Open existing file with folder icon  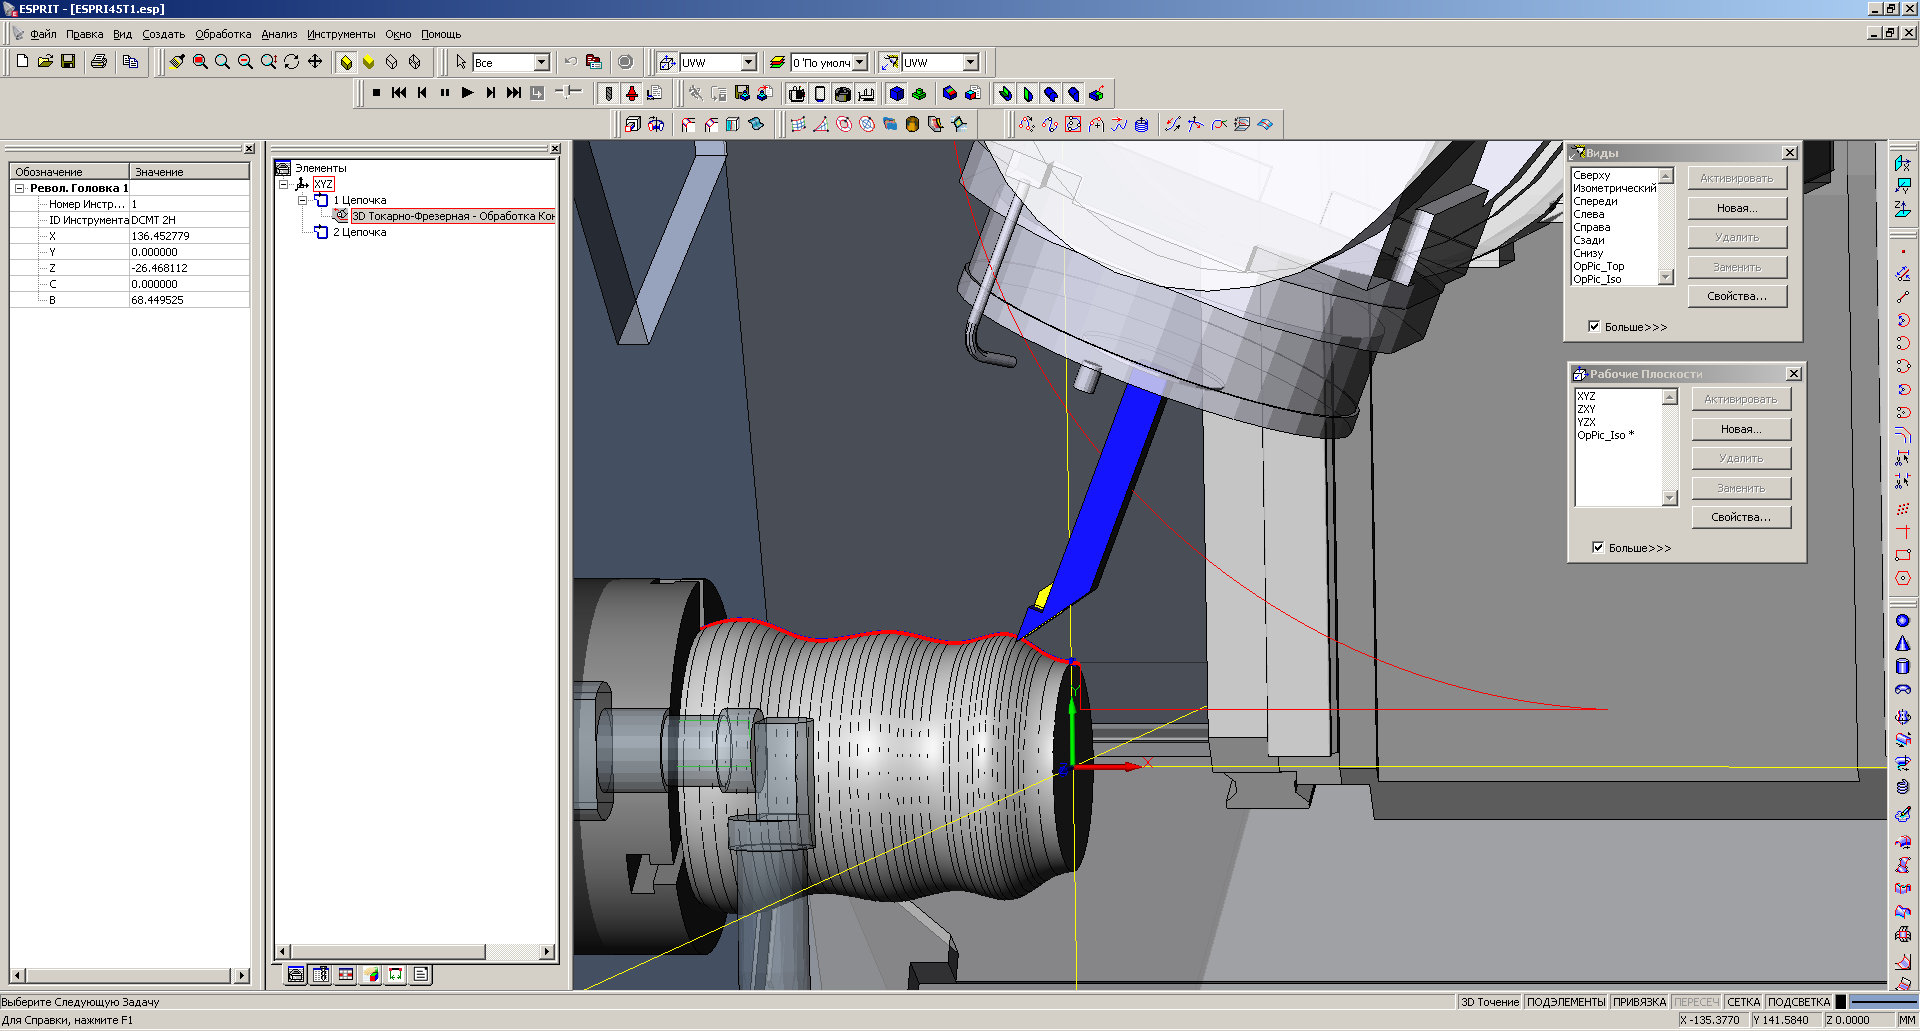coord(45,62)
